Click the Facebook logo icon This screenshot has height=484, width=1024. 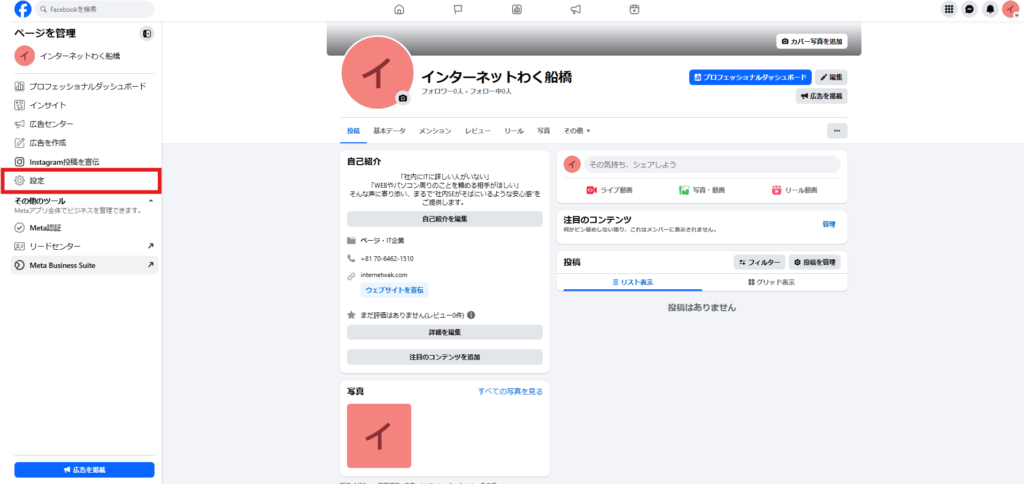(x=22, y=9)
